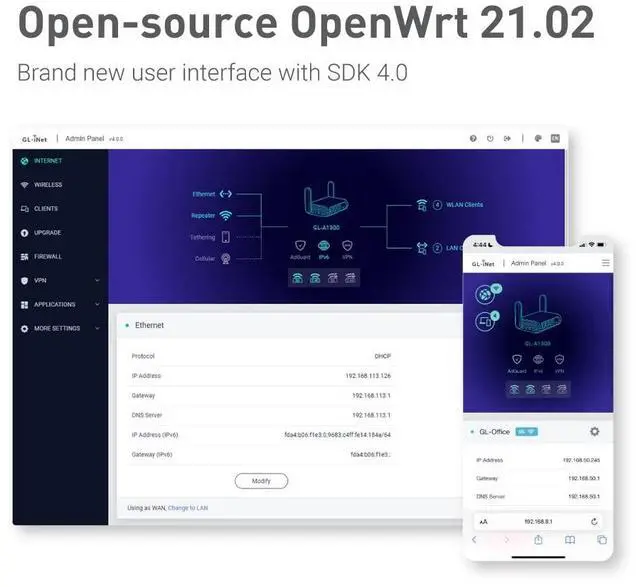The height and width of the screenshot is (587, 640).
Task: Open Firewall in the sidebar
Action: coord(47,257)
